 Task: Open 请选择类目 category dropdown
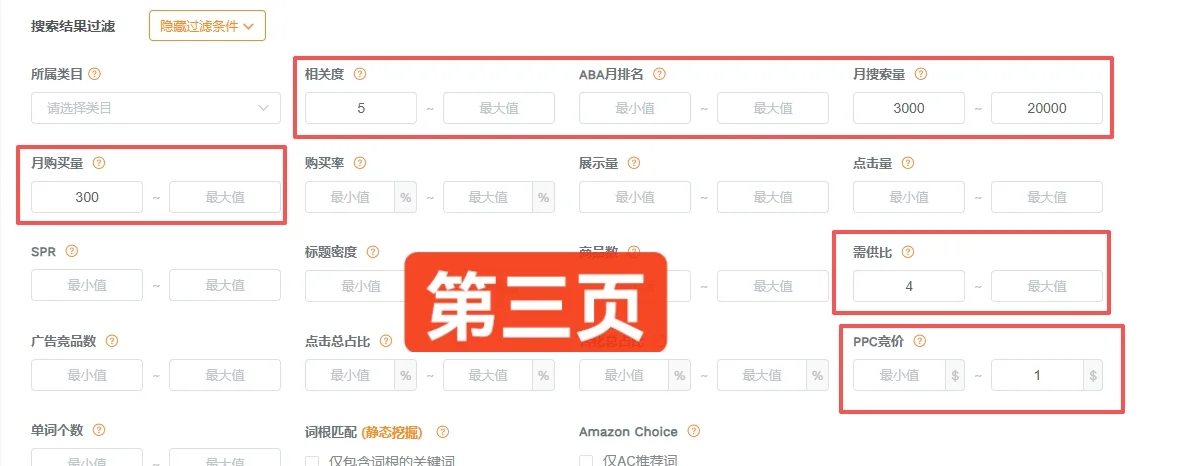tap(156, 108)
